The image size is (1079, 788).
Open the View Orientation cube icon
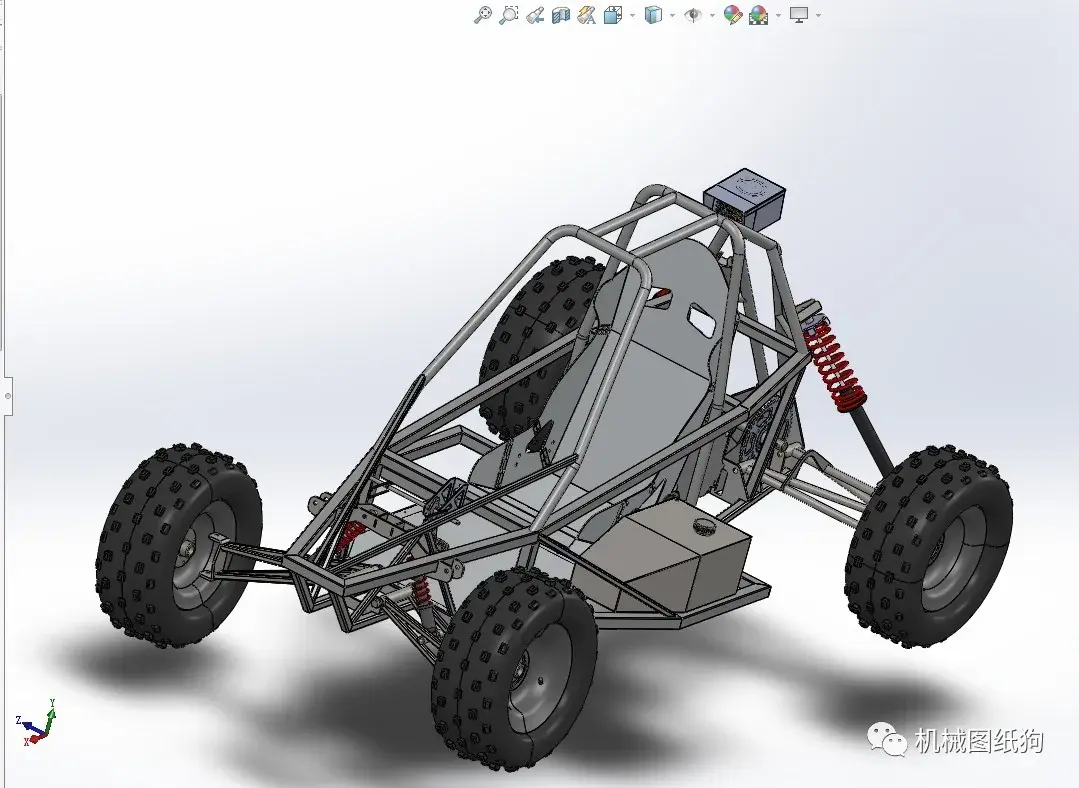611,15
